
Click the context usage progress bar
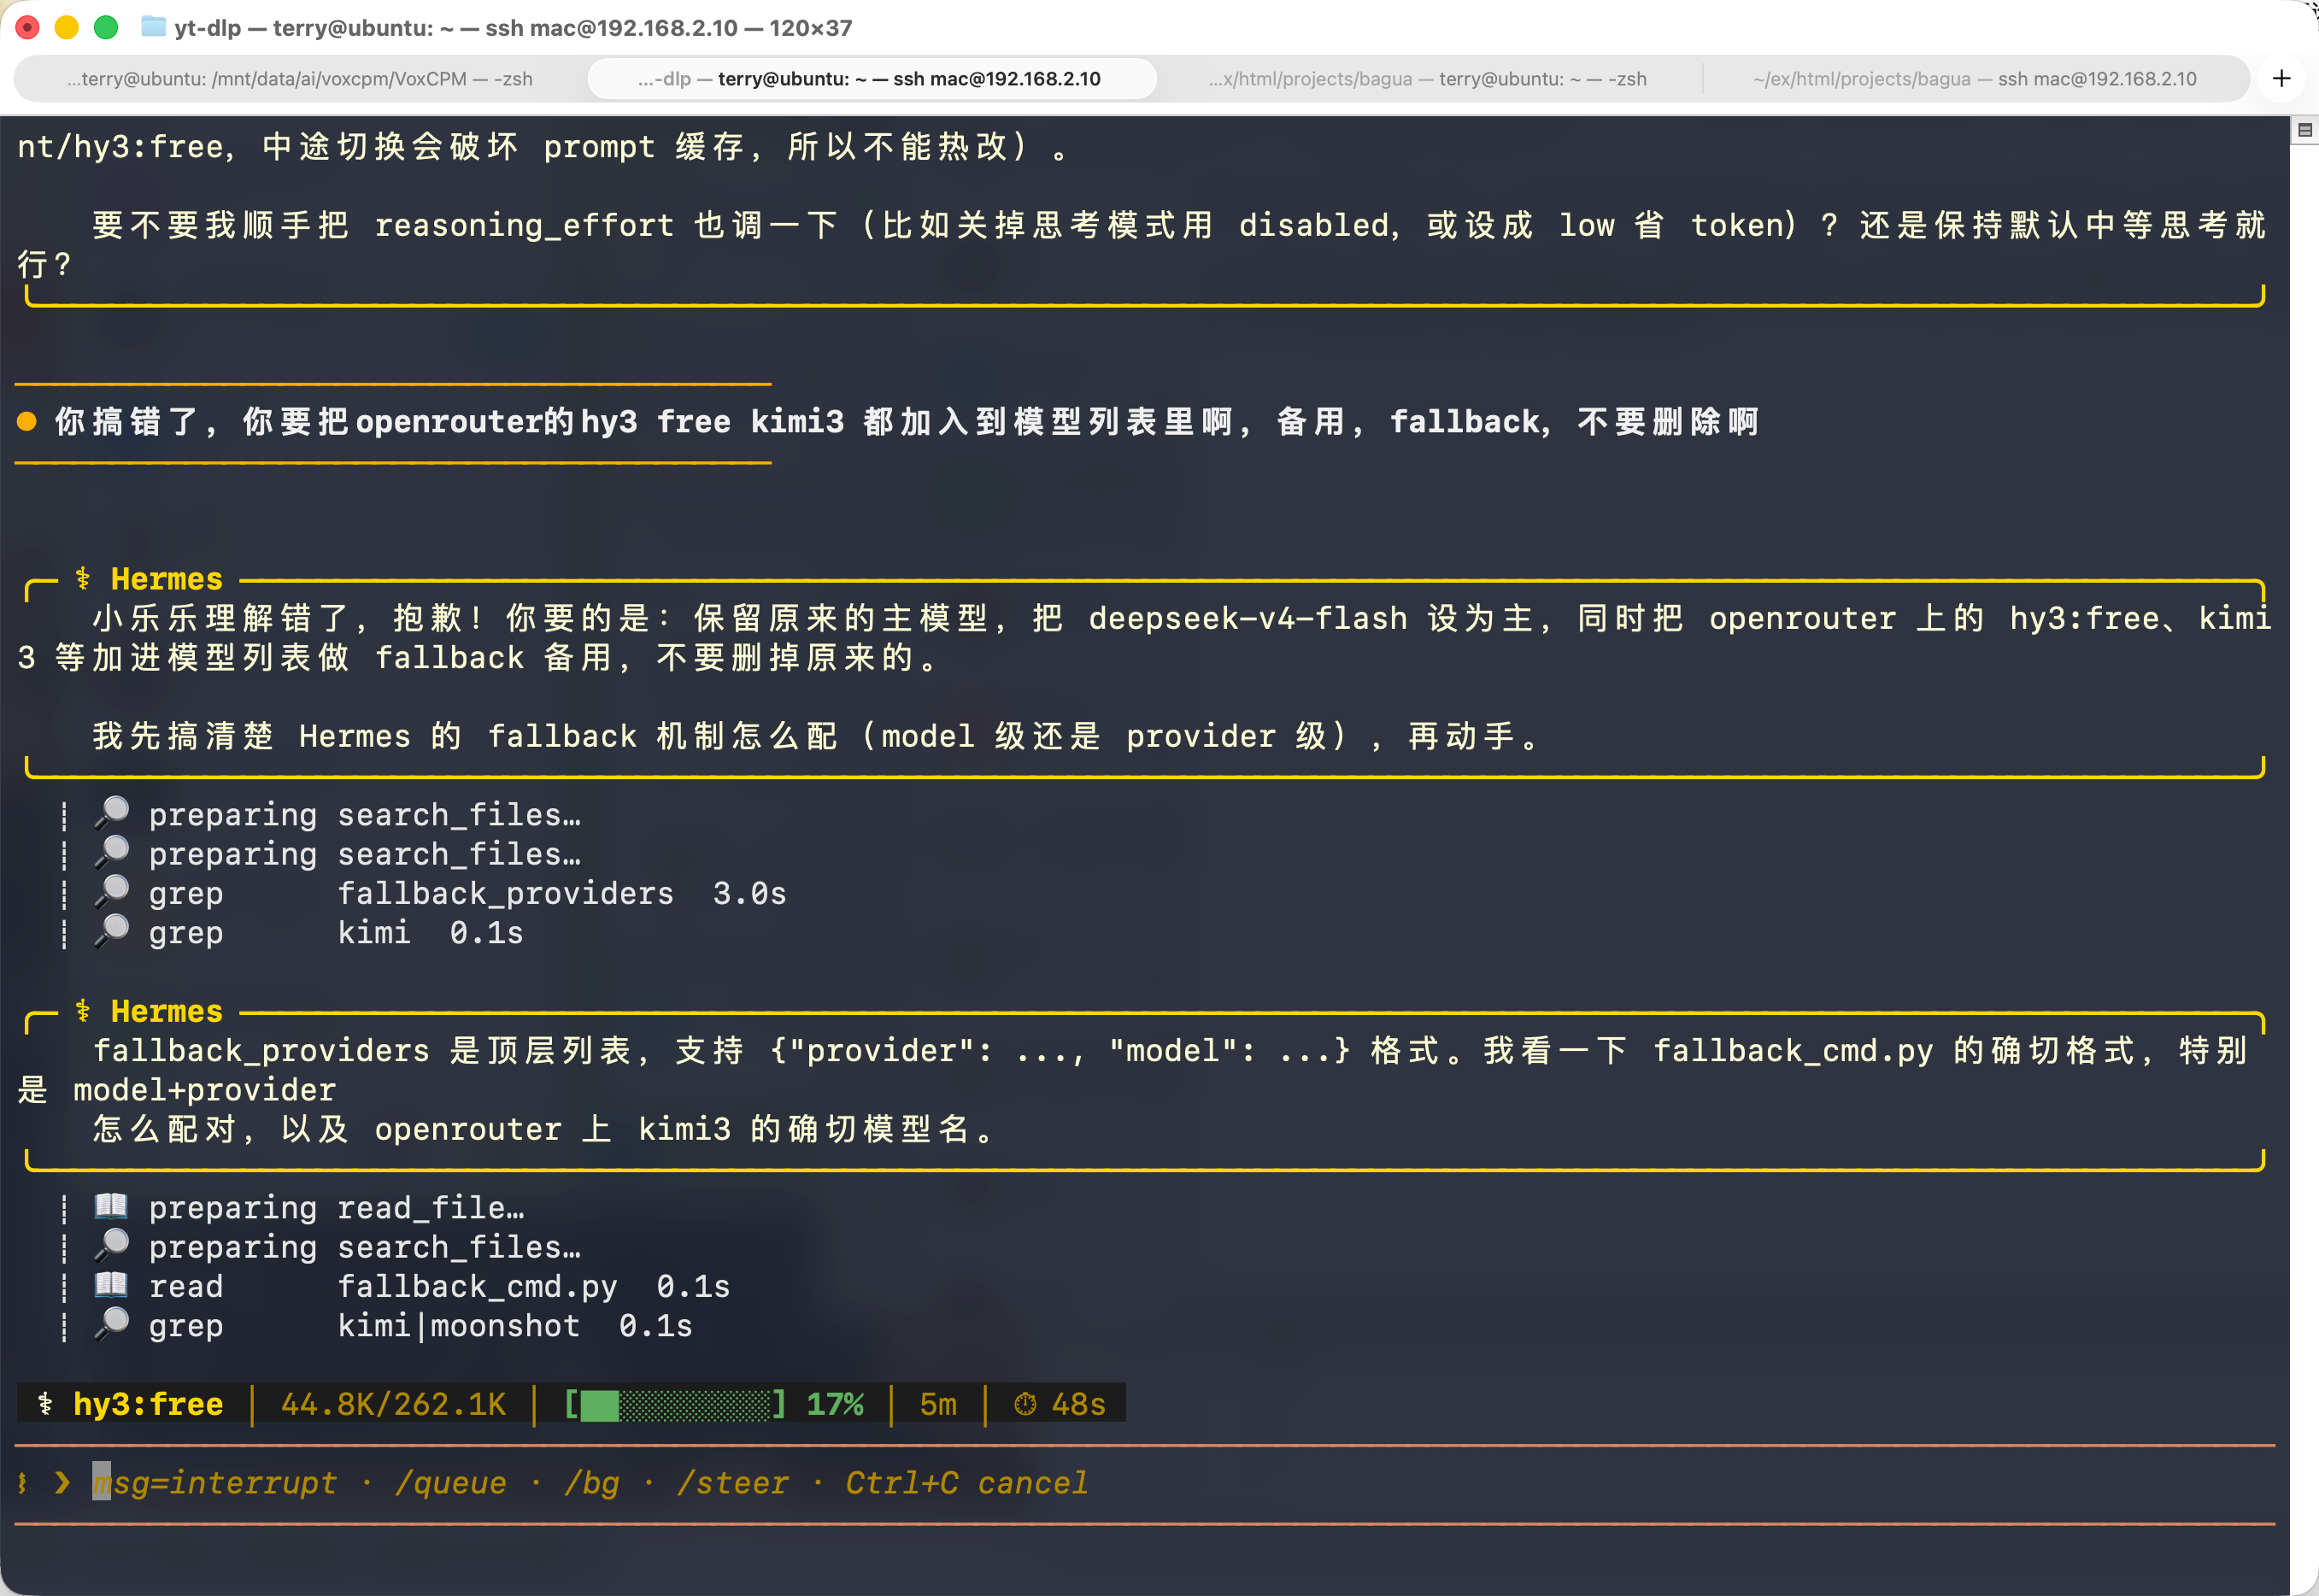[x=675, y=1404]
